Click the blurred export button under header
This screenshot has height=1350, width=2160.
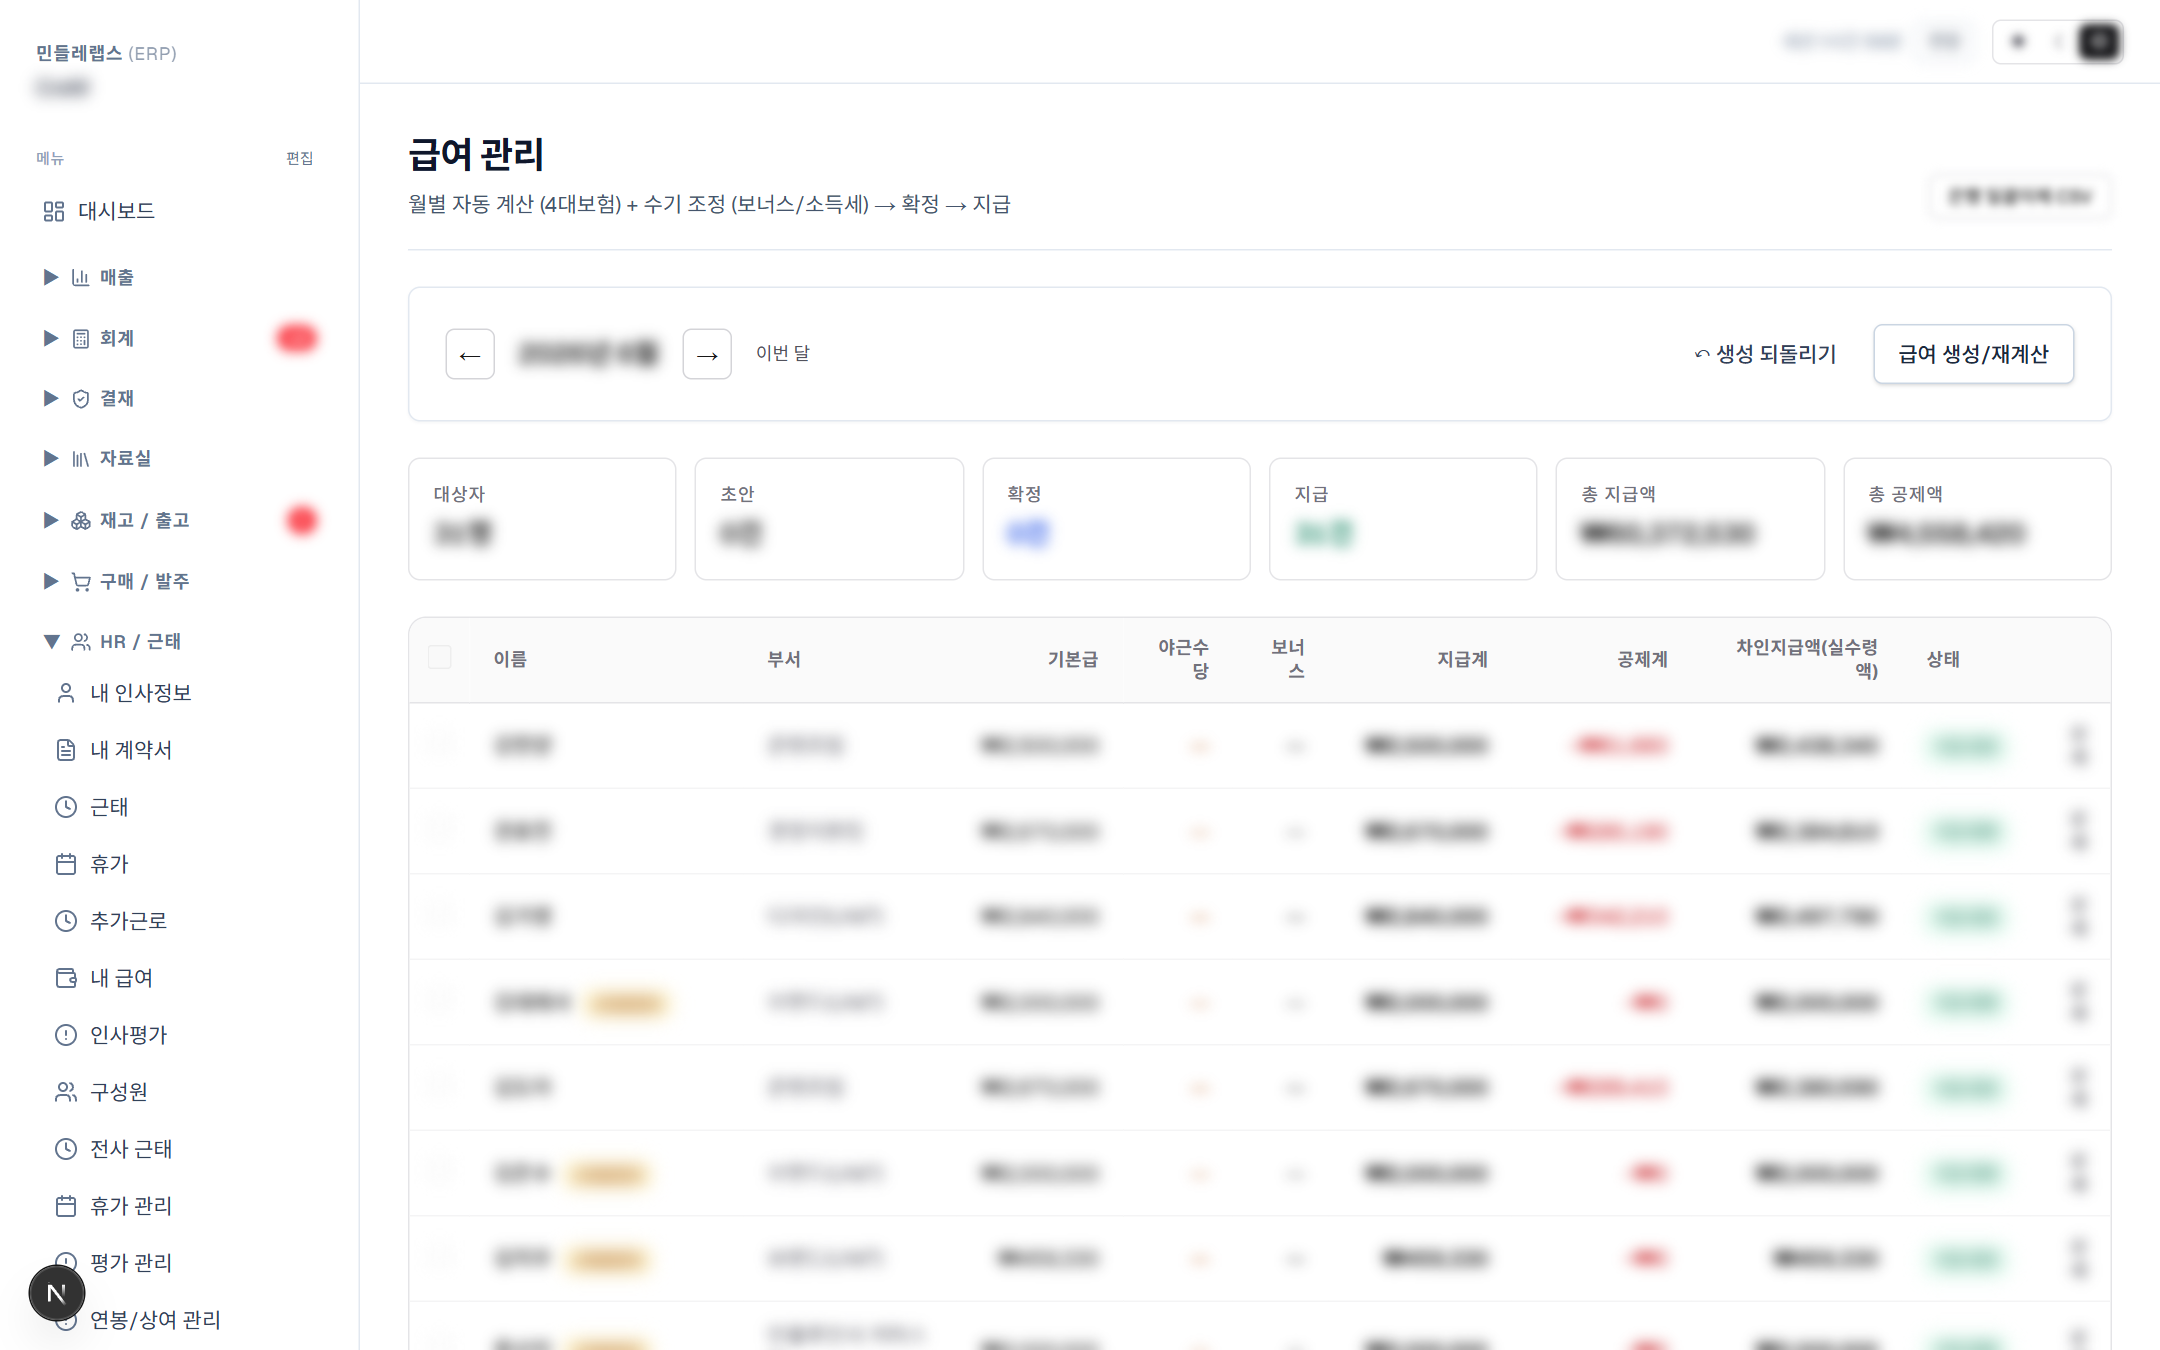pos(2019,196)
